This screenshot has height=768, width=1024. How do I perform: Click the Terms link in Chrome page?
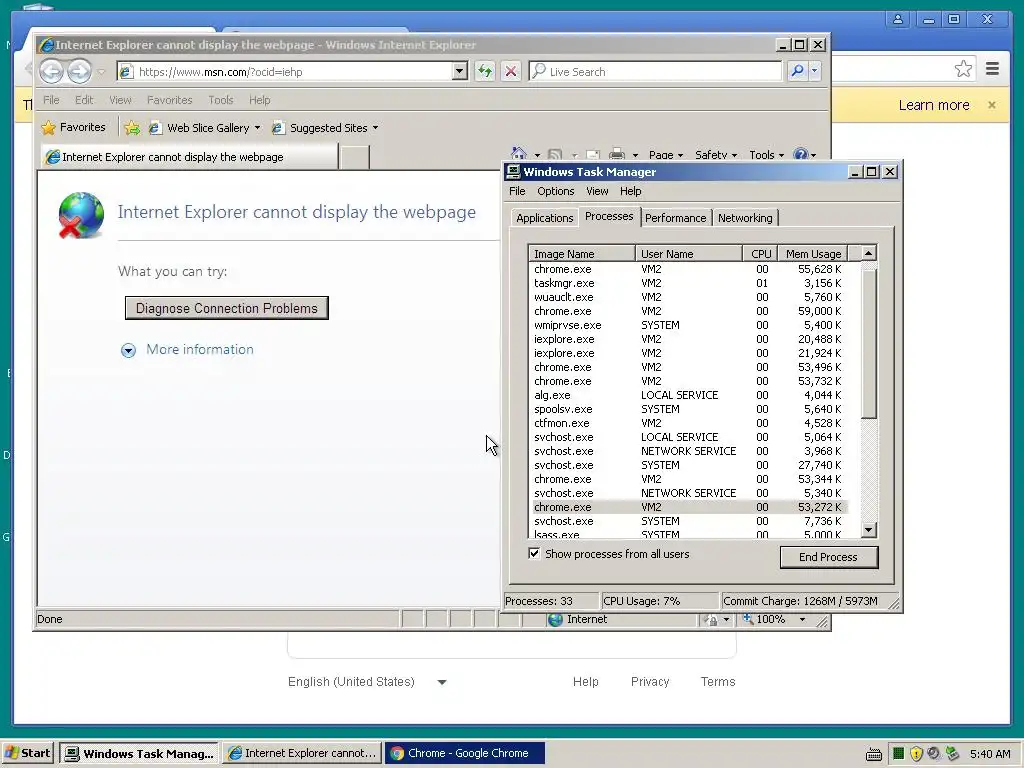click(x=718, y=682)
